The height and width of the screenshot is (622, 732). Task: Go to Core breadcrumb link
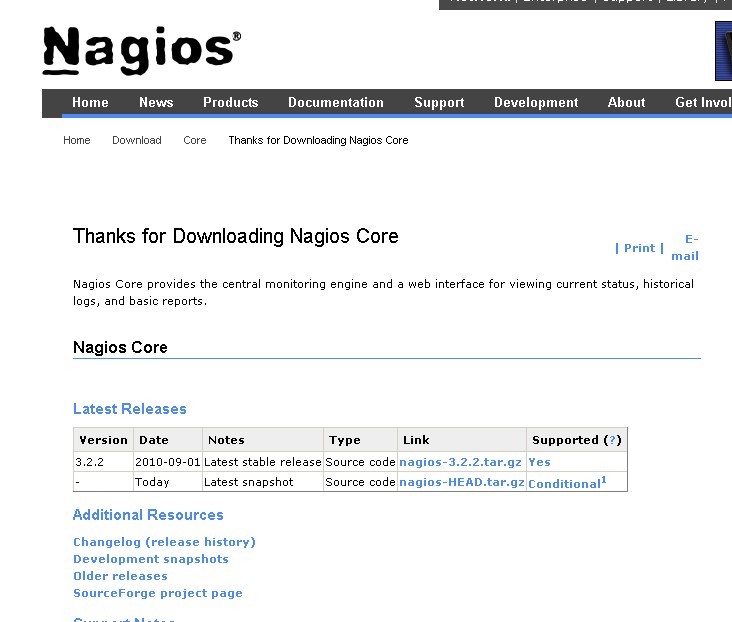pos(195,140)
